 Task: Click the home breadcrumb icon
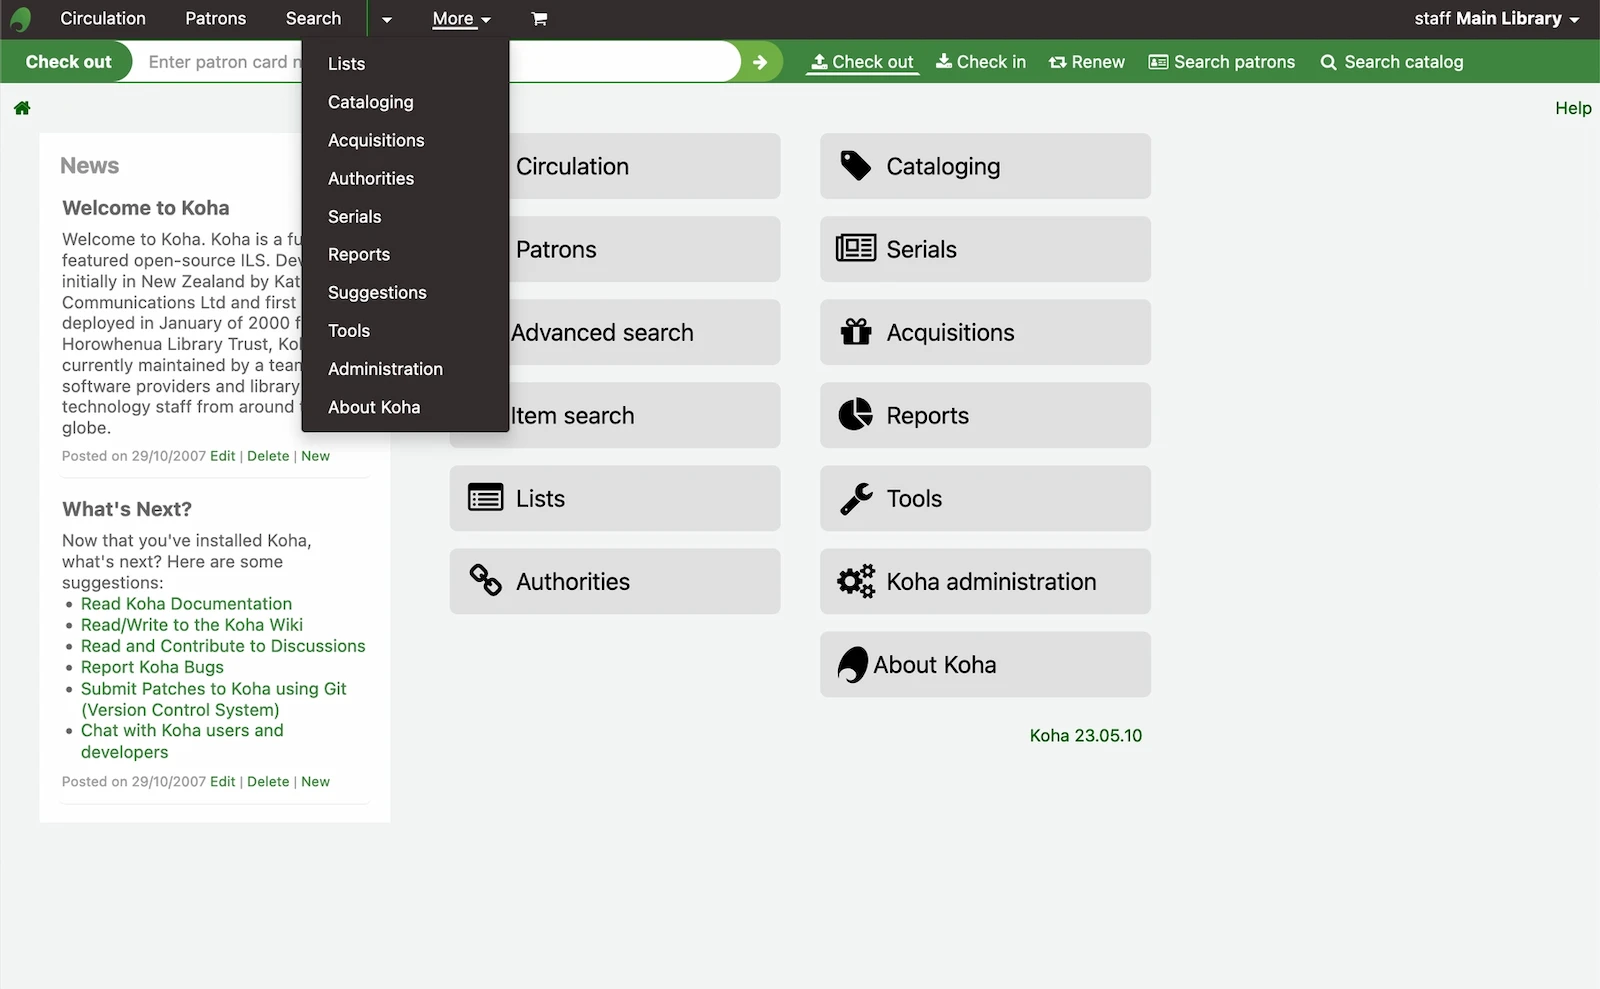tap(22, 108)
